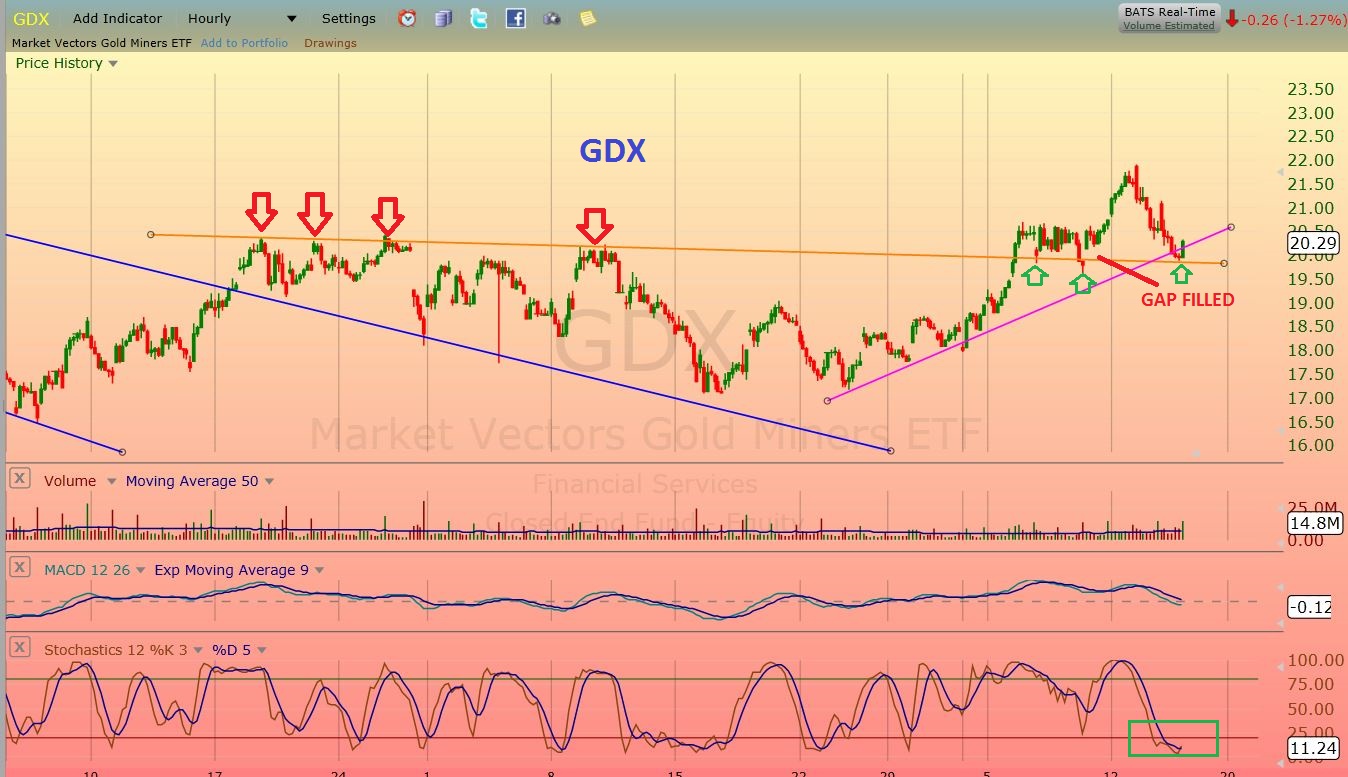This screenshot has width=1348, height=777.
Task: Click the stacked database icon in toolbar
Action: coord(443,18)
